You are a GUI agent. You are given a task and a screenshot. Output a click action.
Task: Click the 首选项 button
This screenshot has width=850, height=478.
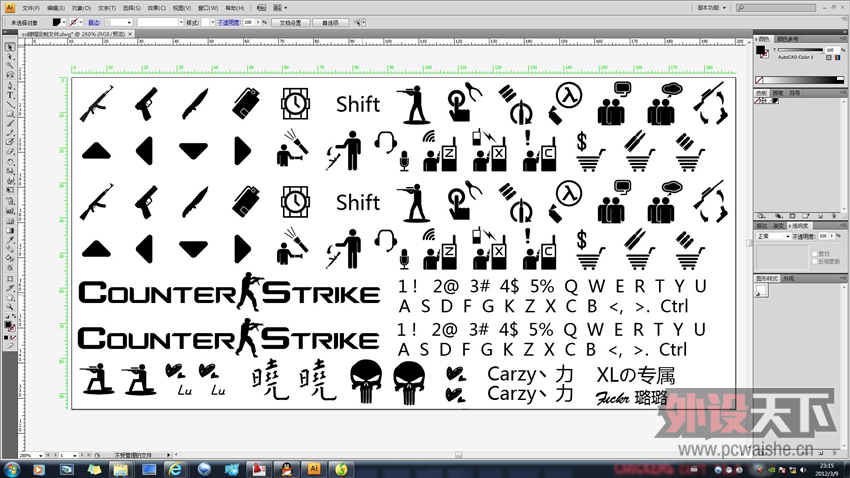click(330, 23)
